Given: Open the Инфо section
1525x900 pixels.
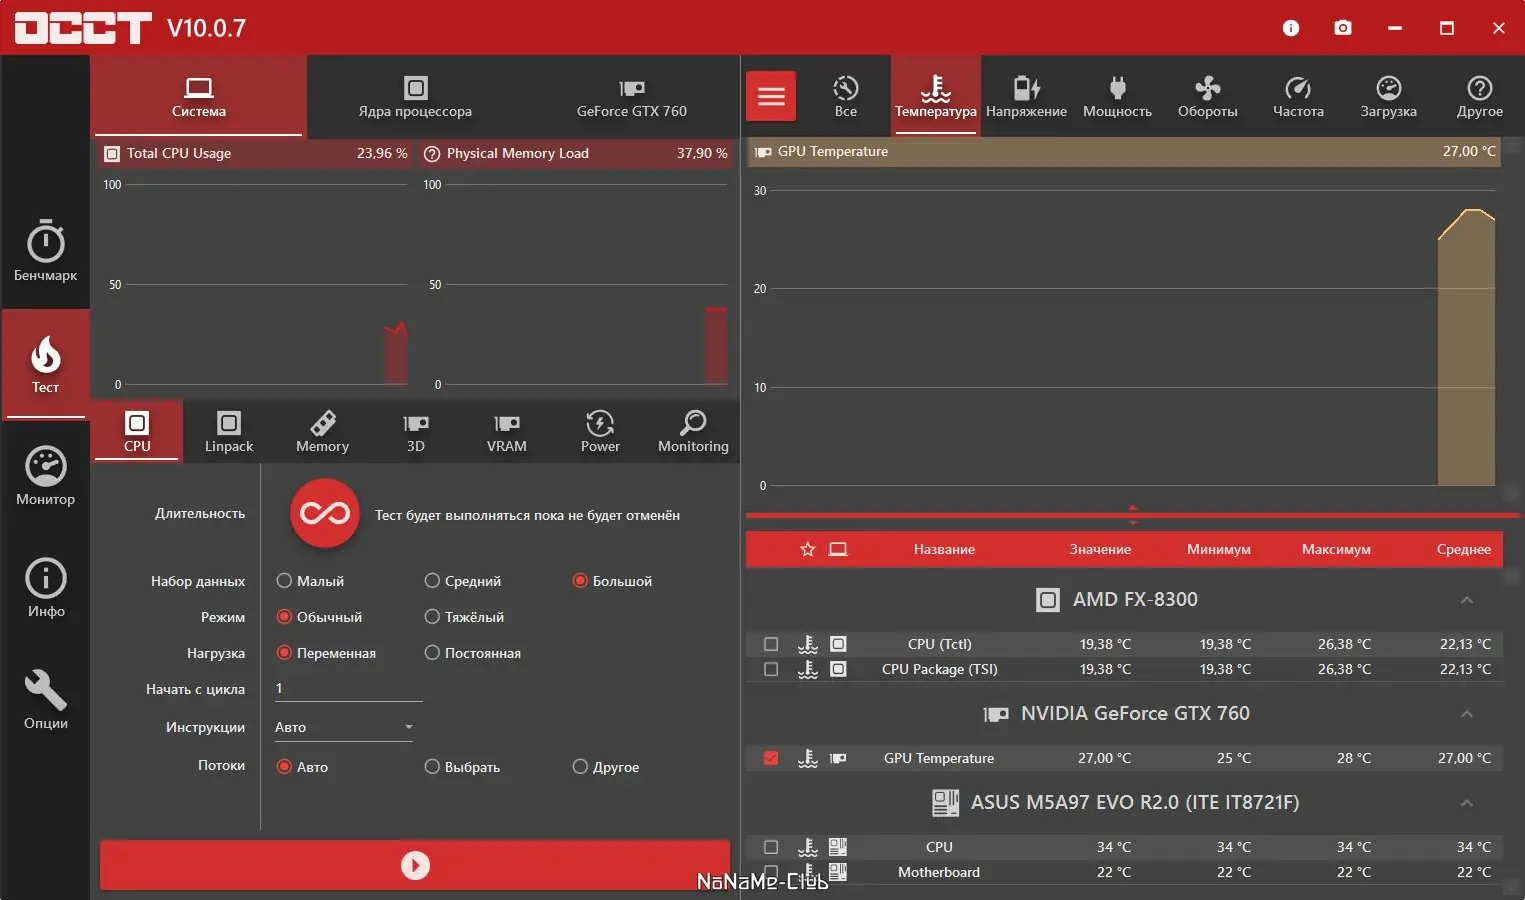Looking at the screenshot, I should [x=45, y=587].
